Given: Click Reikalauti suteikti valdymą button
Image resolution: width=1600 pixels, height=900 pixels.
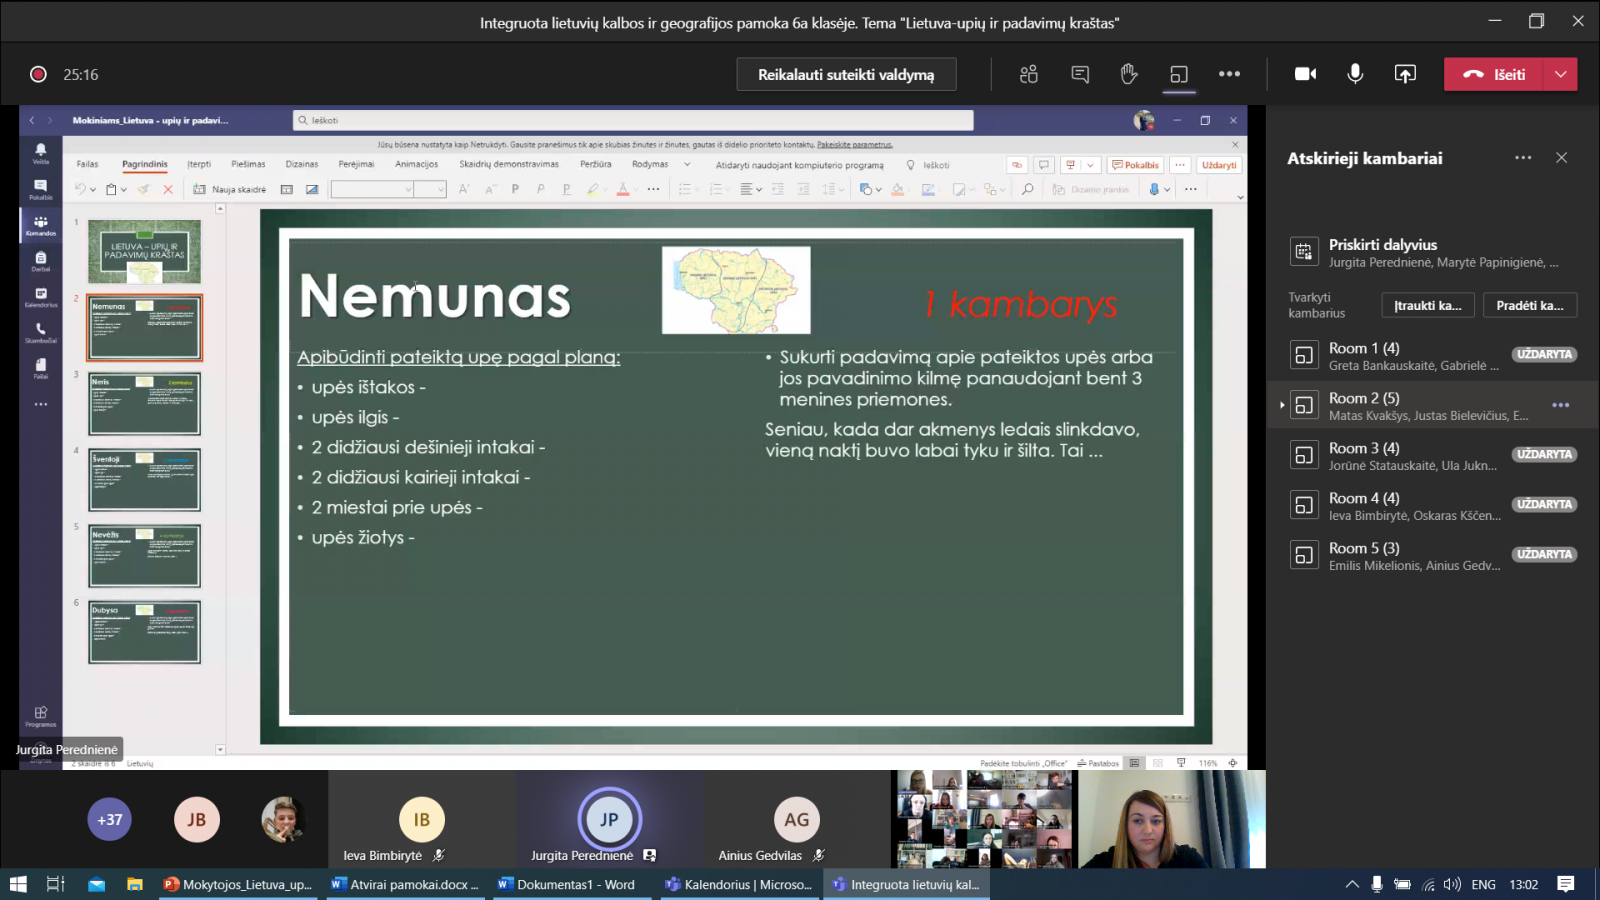Looking at the screenshot, I should point(846,74).
